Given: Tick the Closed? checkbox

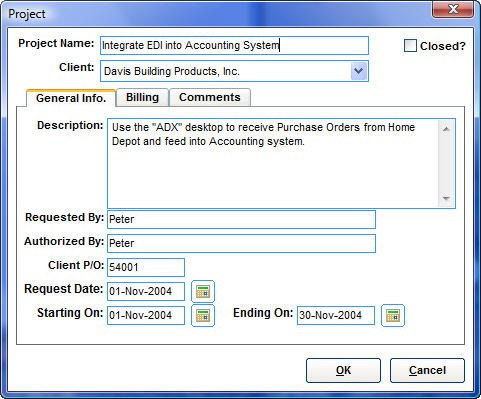Looking at the screenshot, I should (410, 46).
